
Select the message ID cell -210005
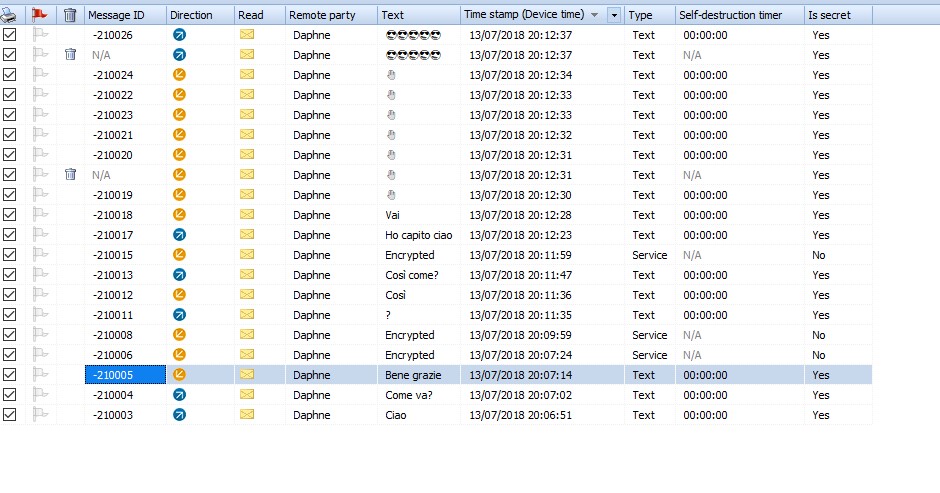pos(125,375)
